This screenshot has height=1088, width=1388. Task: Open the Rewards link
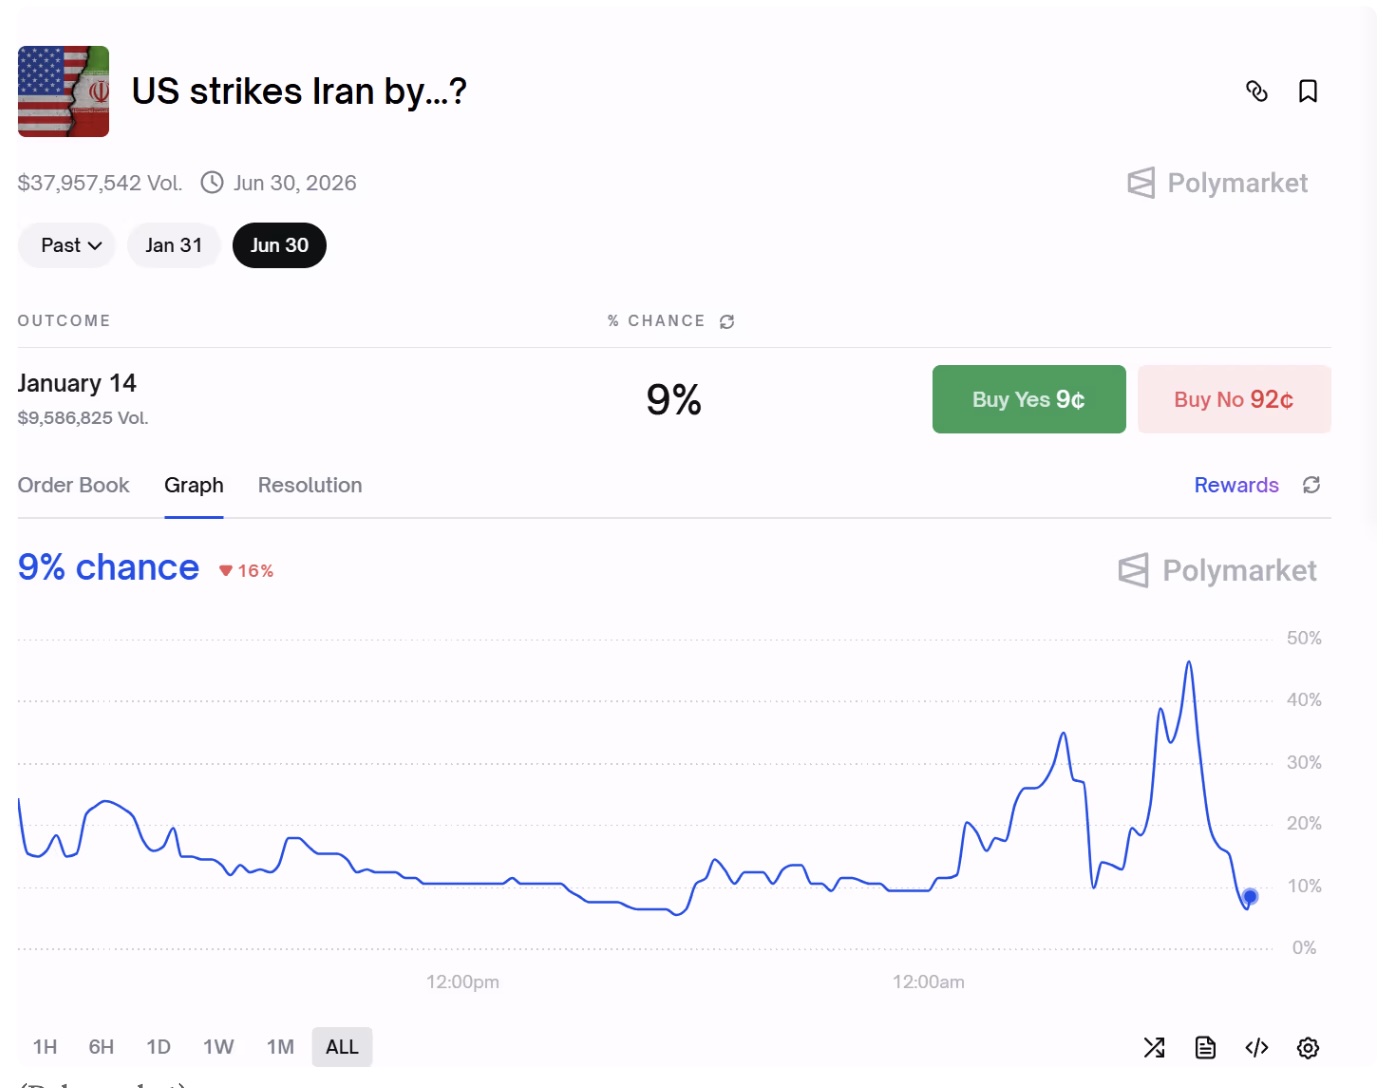tap(1236, 485)
